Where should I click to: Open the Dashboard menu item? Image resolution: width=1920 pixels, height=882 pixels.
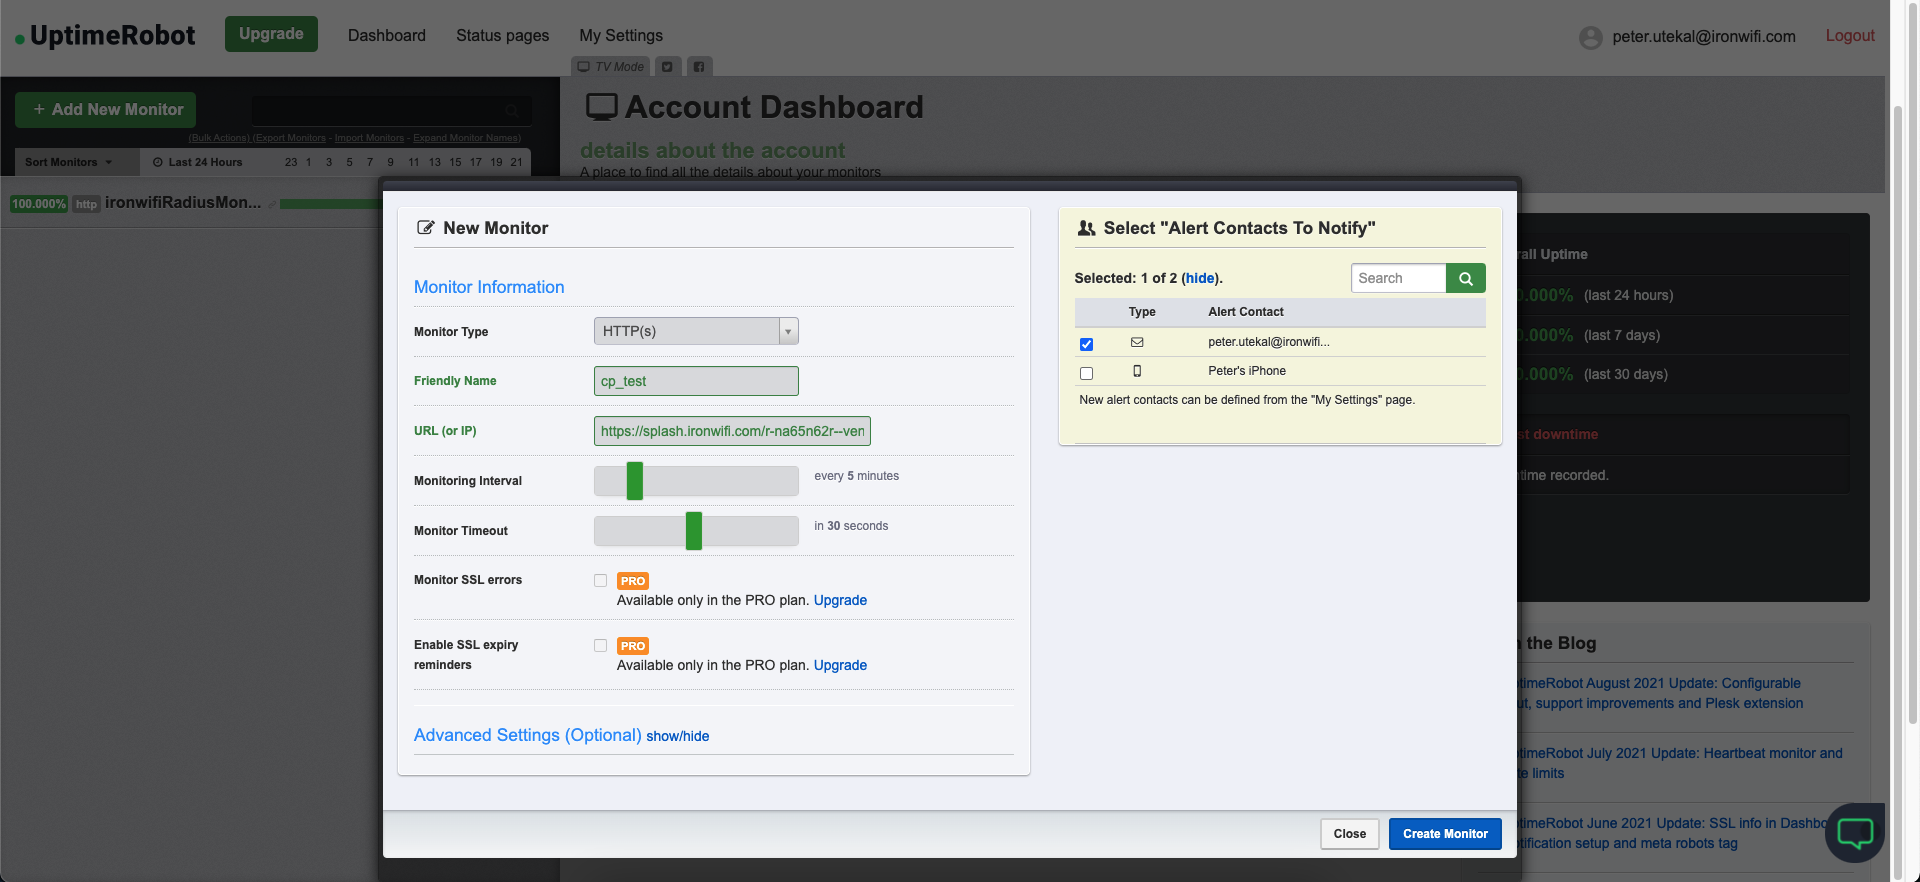point(387,35)
